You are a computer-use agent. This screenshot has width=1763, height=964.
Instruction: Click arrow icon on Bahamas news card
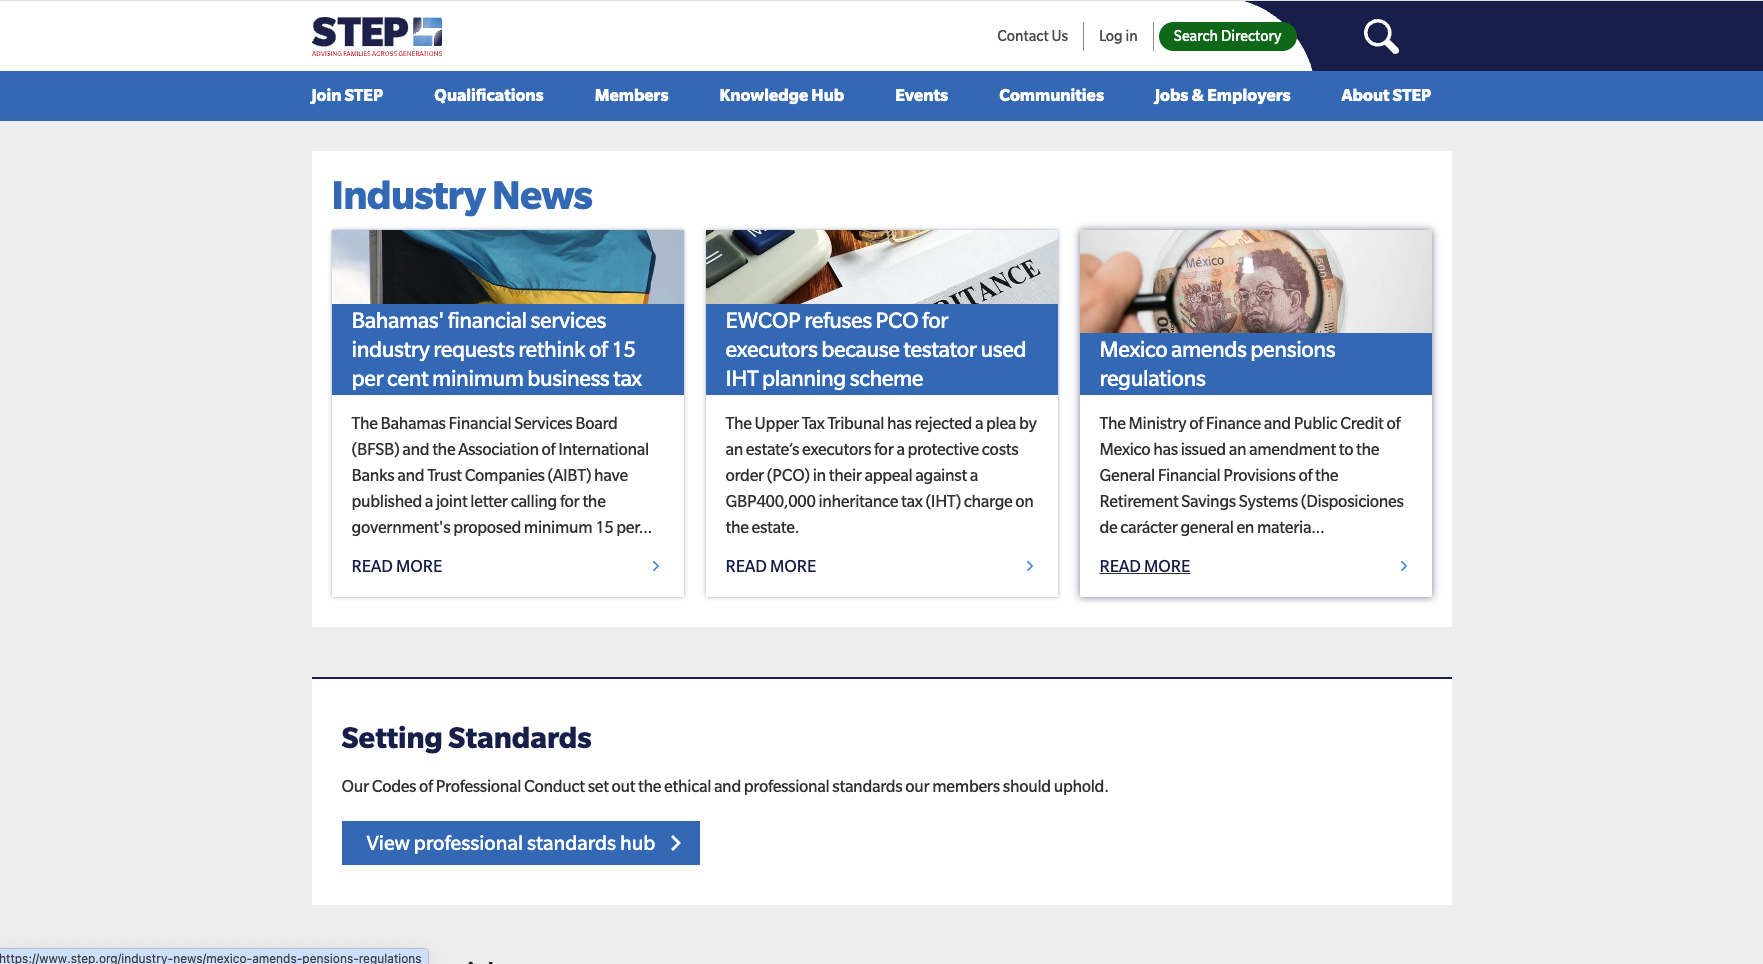click(x=656, y=566)
